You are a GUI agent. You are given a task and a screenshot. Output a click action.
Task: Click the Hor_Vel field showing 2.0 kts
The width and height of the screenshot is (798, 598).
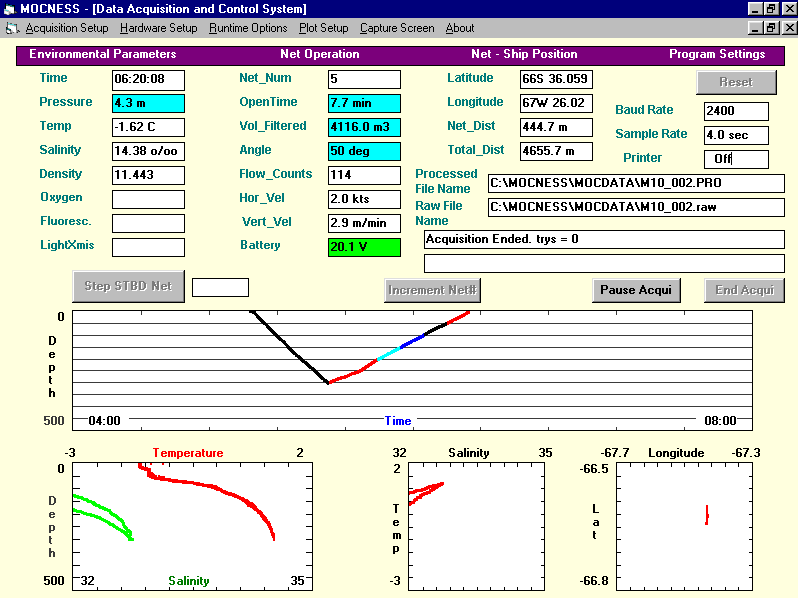click(x=364, y=199)
